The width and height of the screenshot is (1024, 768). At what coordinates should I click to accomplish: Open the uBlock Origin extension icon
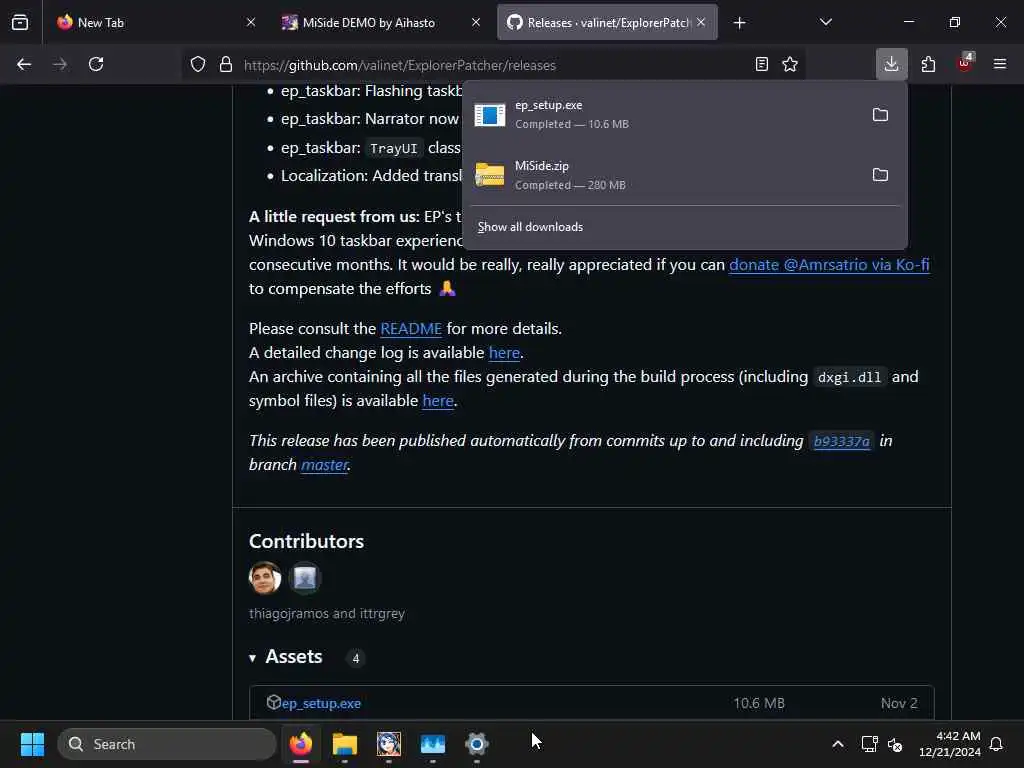(965, 63)
